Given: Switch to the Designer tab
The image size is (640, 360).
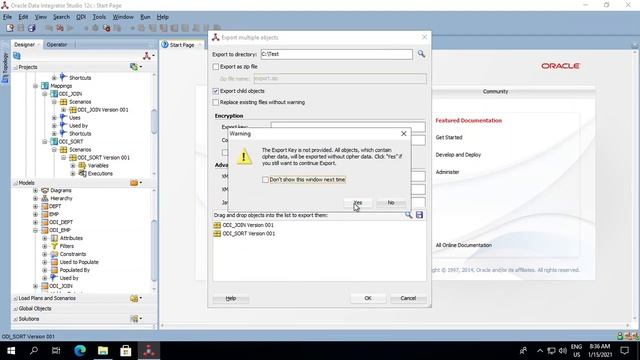Looking at the screenshot, I should (x=24, y=44).
